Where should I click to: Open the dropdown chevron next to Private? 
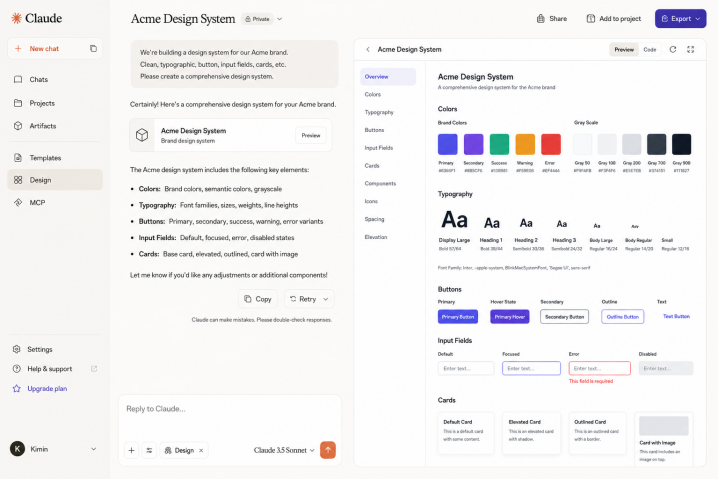coord(280,19)
